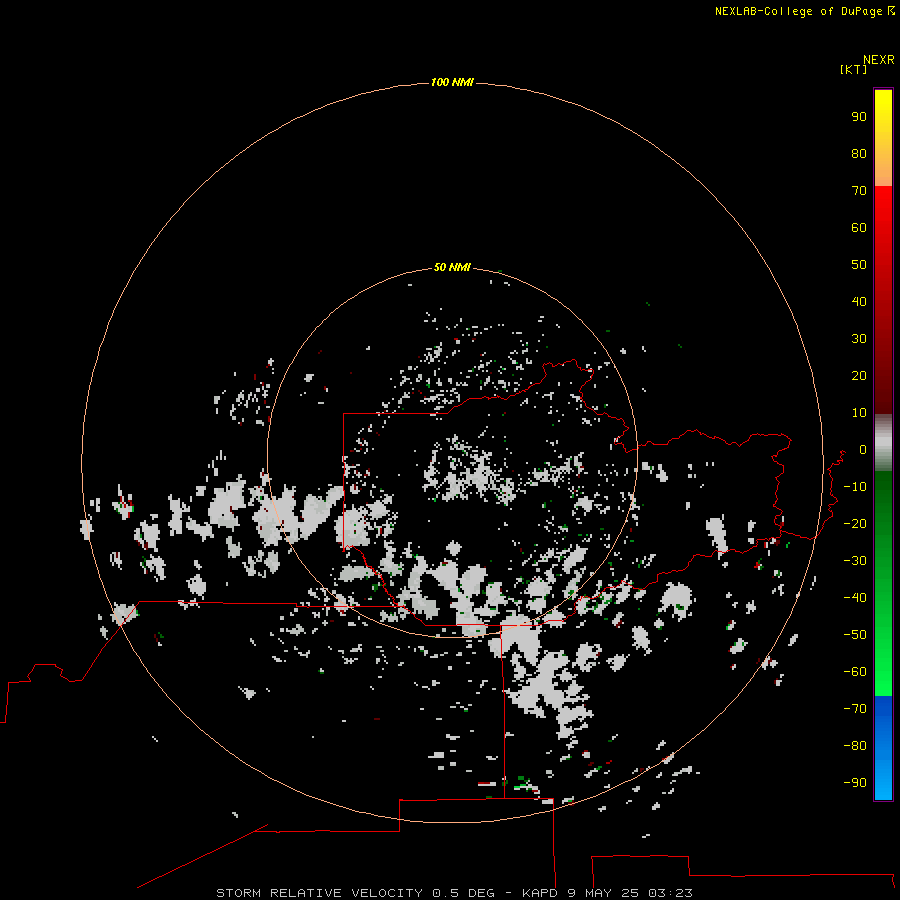Click the 100 NMI range ring label
Image resolution: width=900 pixels, height=900 pixels.
click(452, 83)
